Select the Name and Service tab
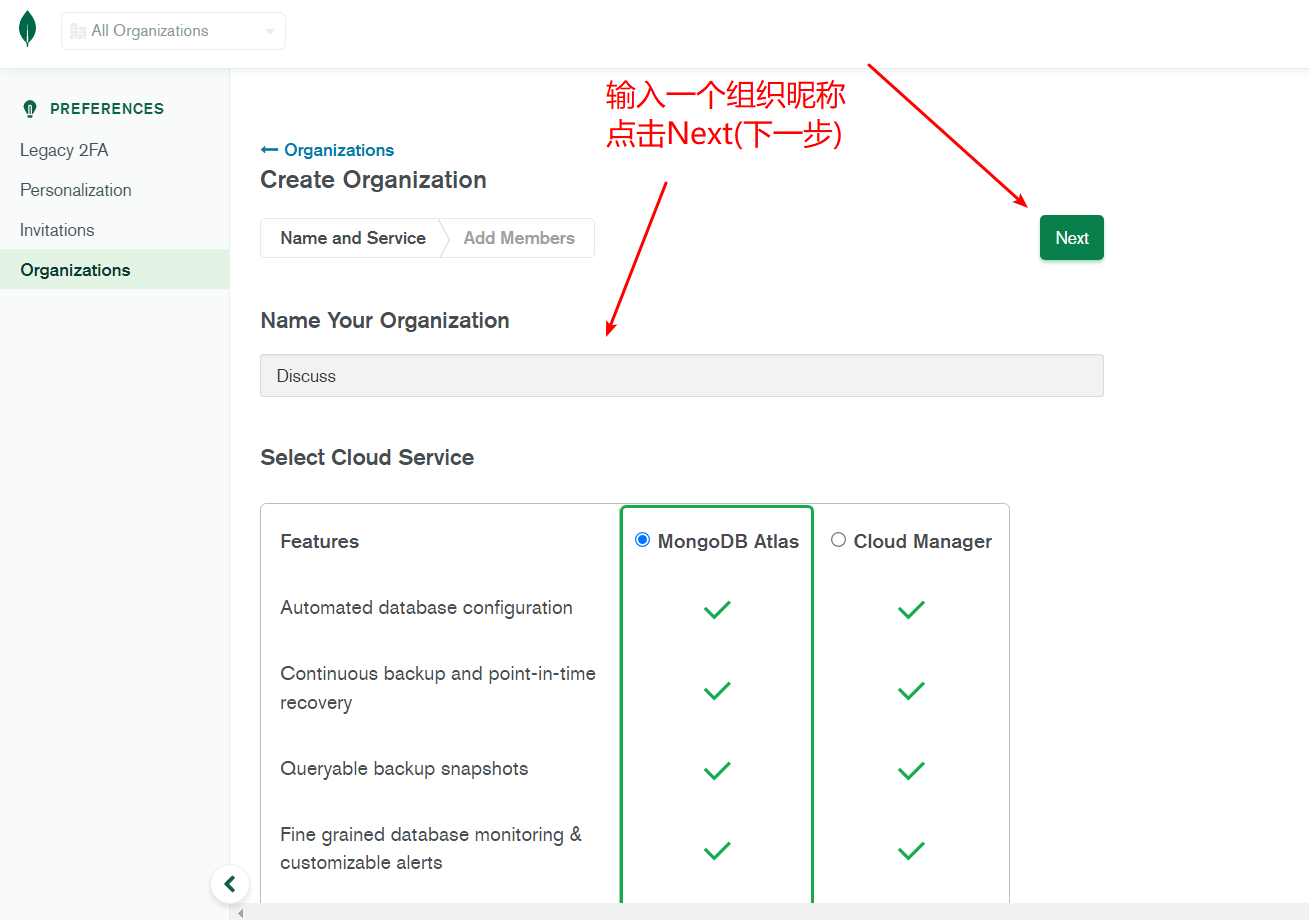 click(x=351, y=238)
